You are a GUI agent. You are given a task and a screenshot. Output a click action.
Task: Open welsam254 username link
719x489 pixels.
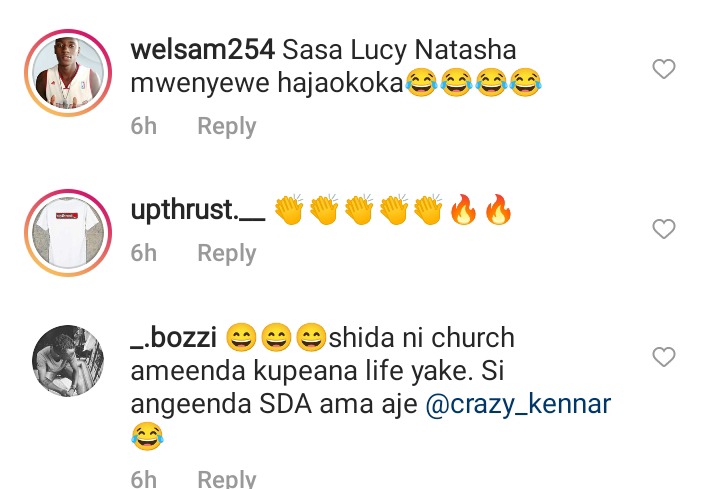click(202, 50)
